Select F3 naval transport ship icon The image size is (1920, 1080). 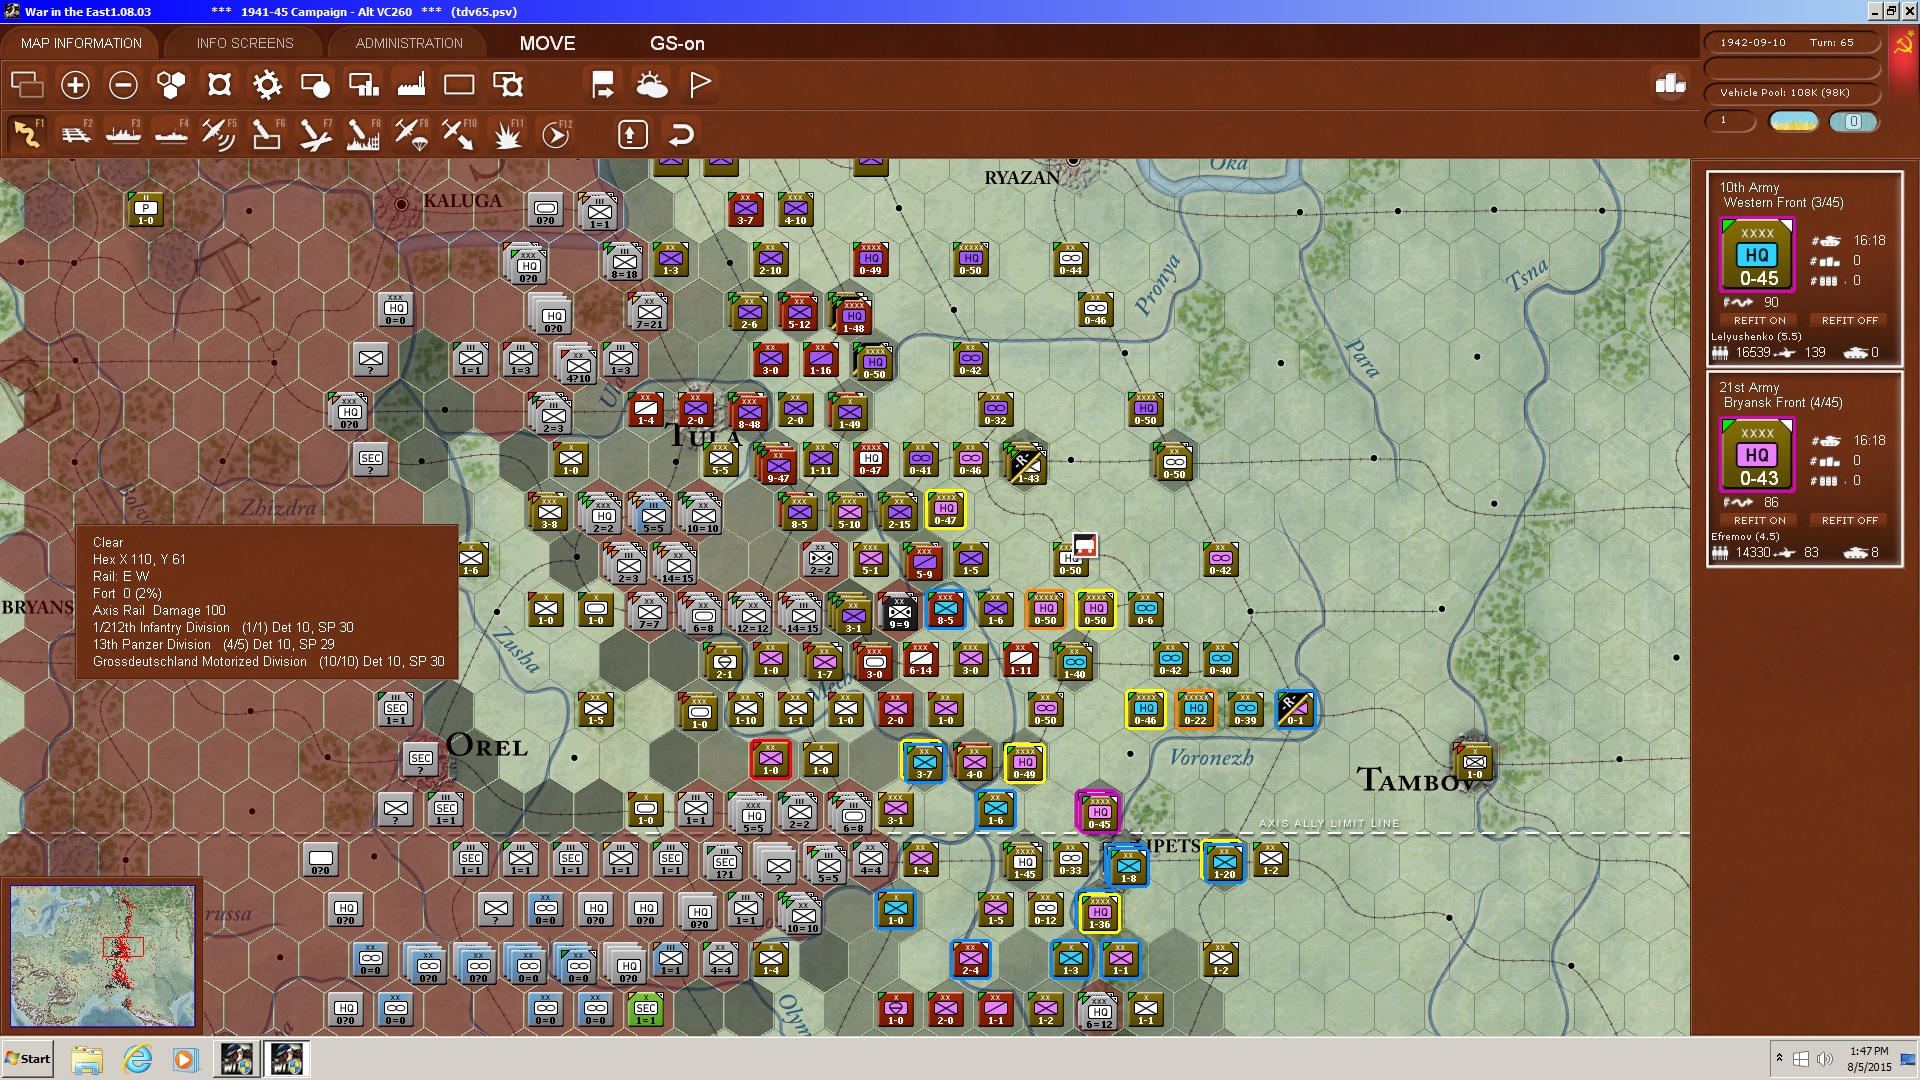[x=123, y=134]
